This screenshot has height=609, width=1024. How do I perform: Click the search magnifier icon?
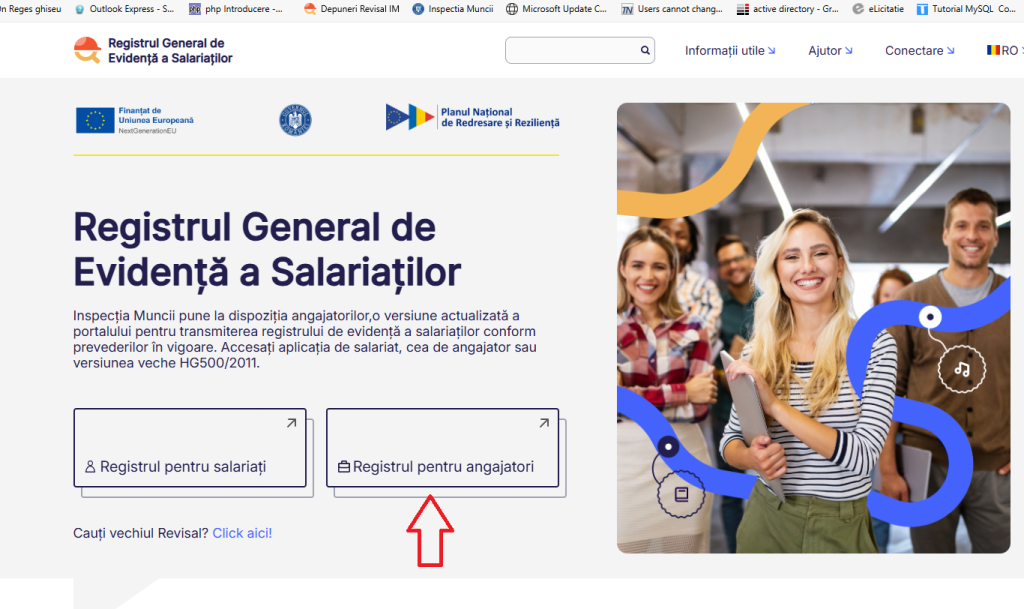(x=645, y=50)
